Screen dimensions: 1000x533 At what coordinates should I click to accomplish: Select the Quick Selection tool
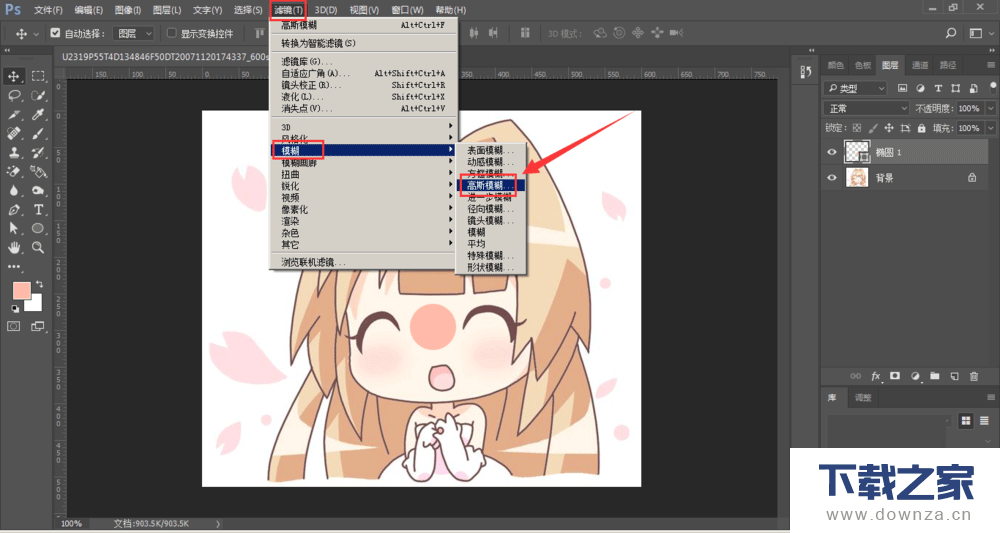pyautogui.click(x=38, y=96)
